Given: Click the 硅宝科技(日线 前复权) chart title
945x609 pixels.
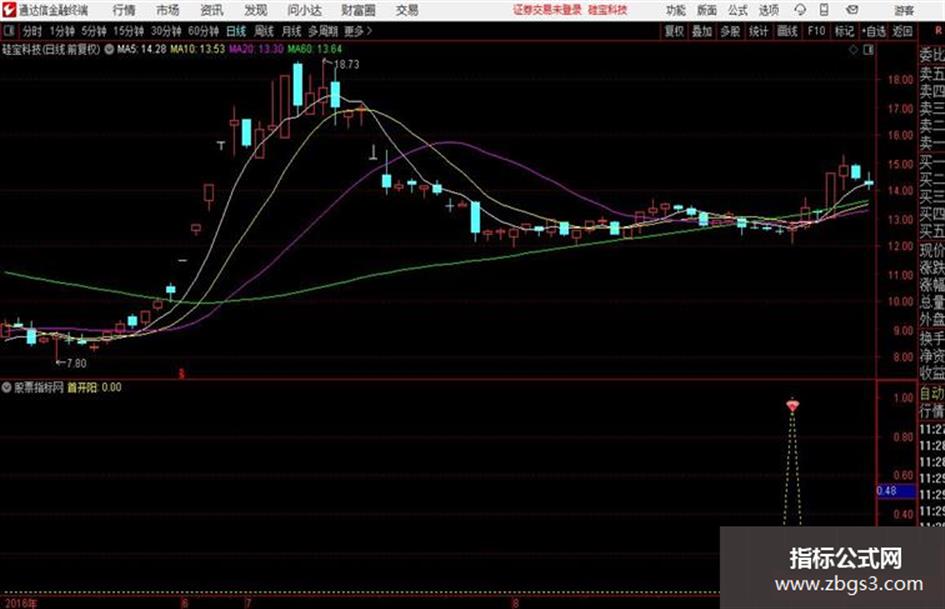Looking at the screenshot, I should pyautogui.click(x=51, y=49).
